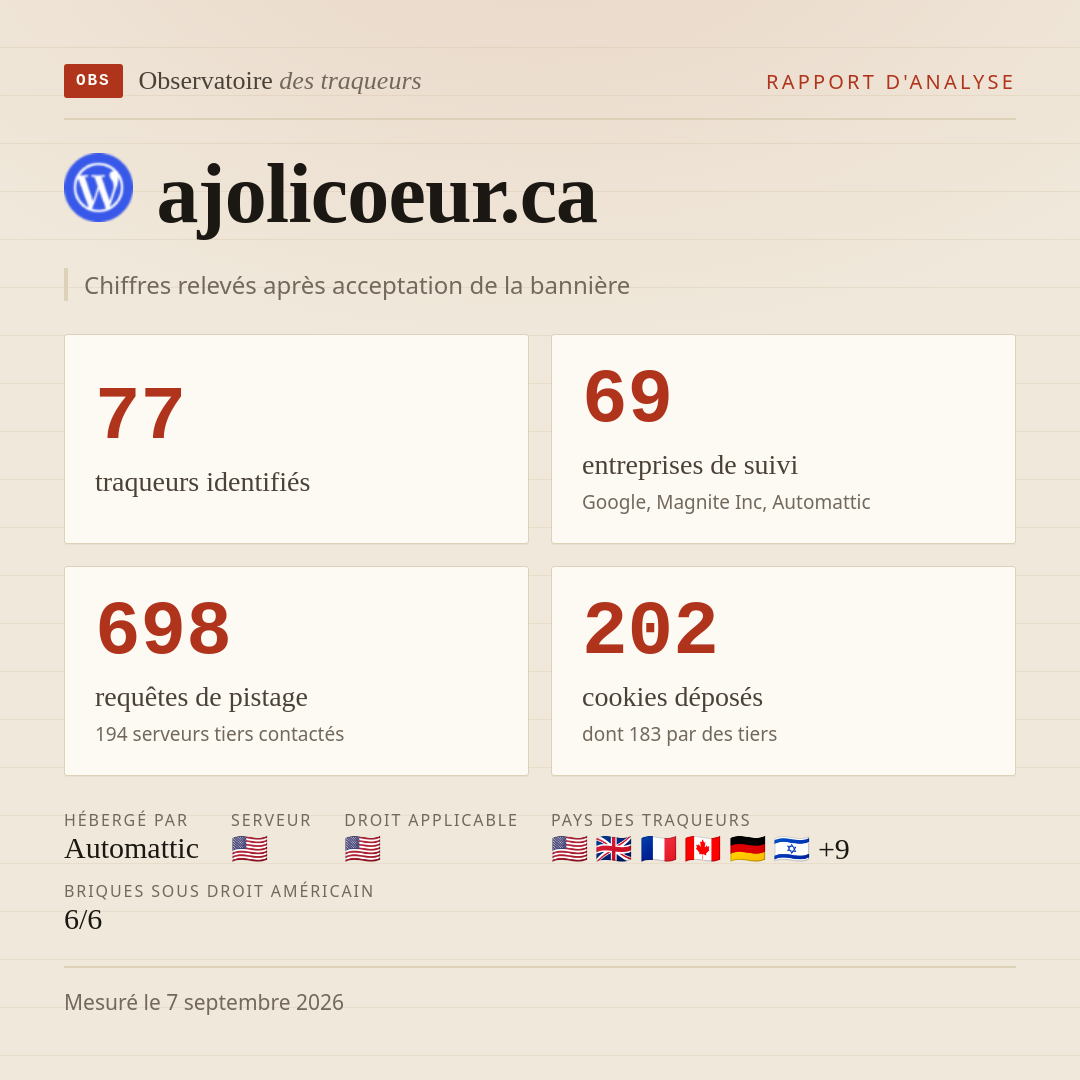Click the France flag

click(658, 849)
